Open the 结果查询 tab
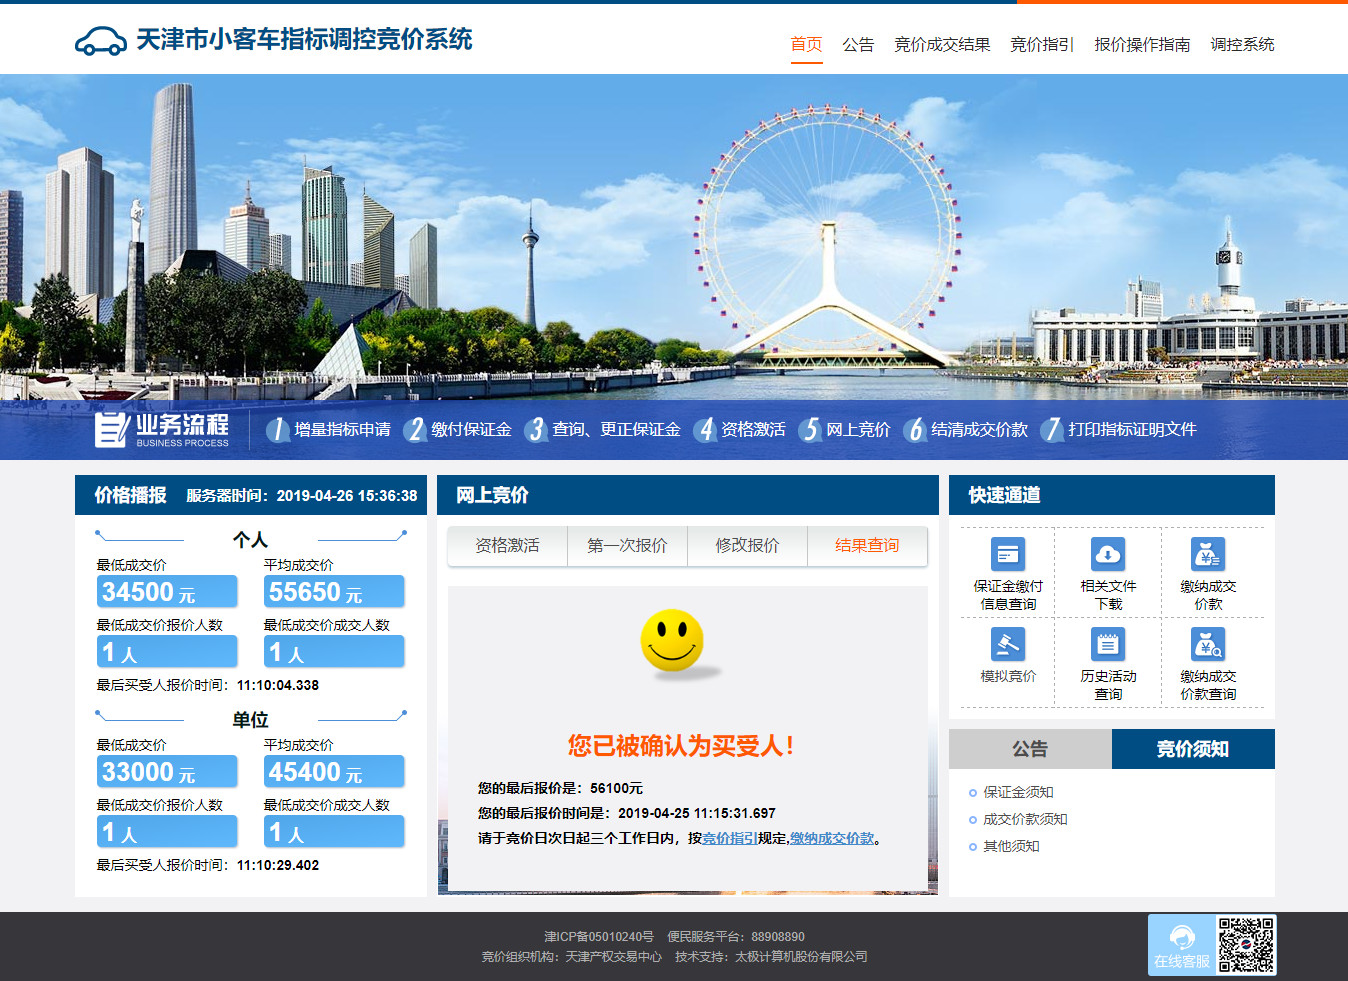This screenshot has height=981, width=1348. point(867,546)
